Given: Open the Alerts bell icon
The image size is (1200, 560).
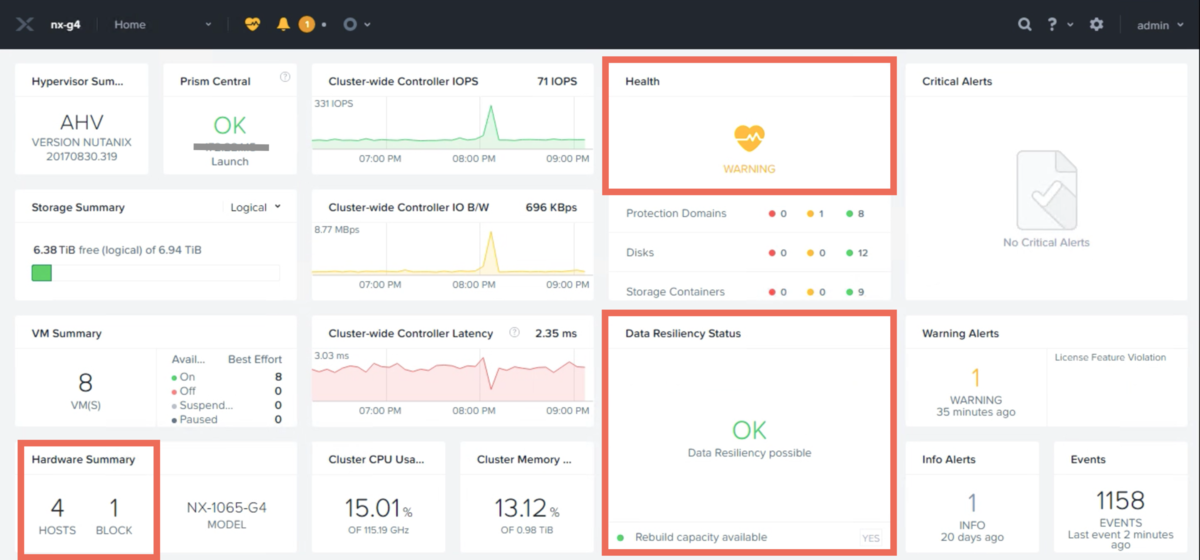Looking at the screenshot, I should (283, 24).
